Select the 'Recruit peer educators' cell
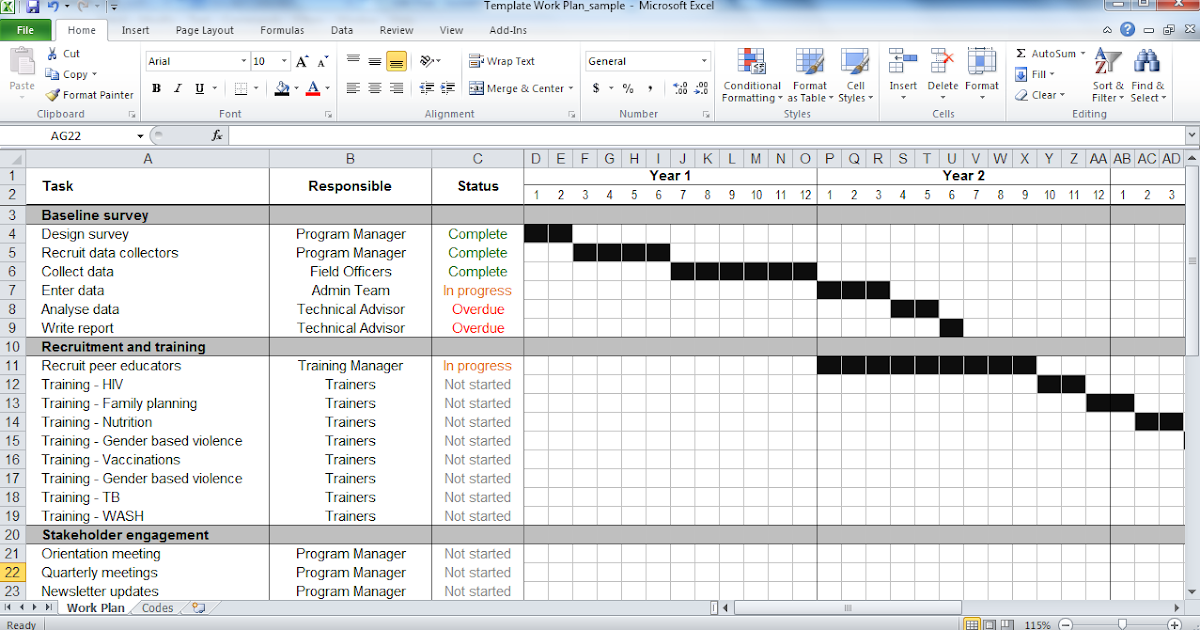 click(x=148, y=366)
